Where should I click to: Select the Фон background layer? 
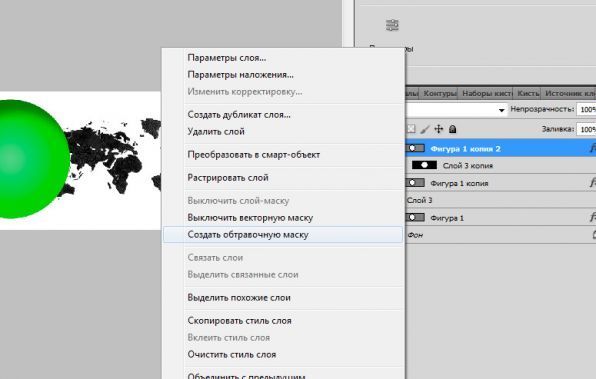(501, 235)
